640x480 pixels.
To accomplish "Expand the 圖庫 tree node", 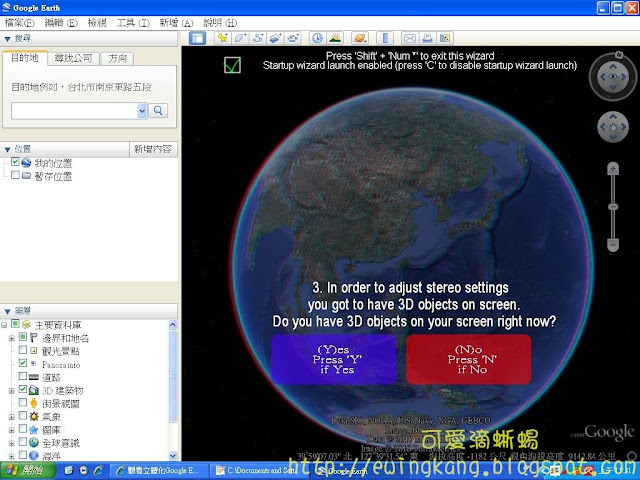I will [x=11, y=430].
